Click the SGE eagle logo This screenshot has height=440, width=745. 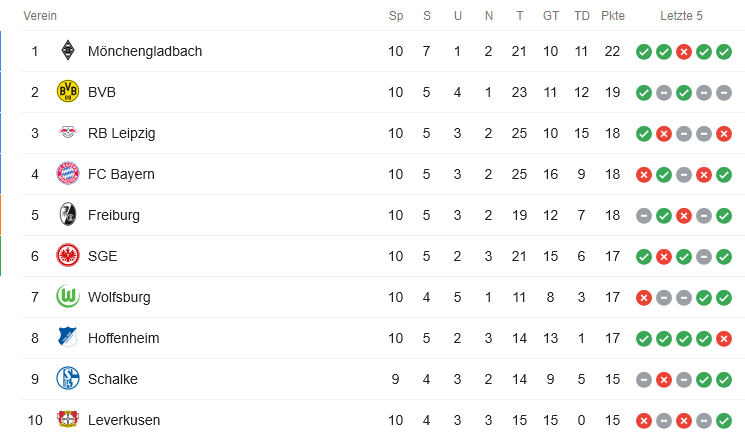68,256
